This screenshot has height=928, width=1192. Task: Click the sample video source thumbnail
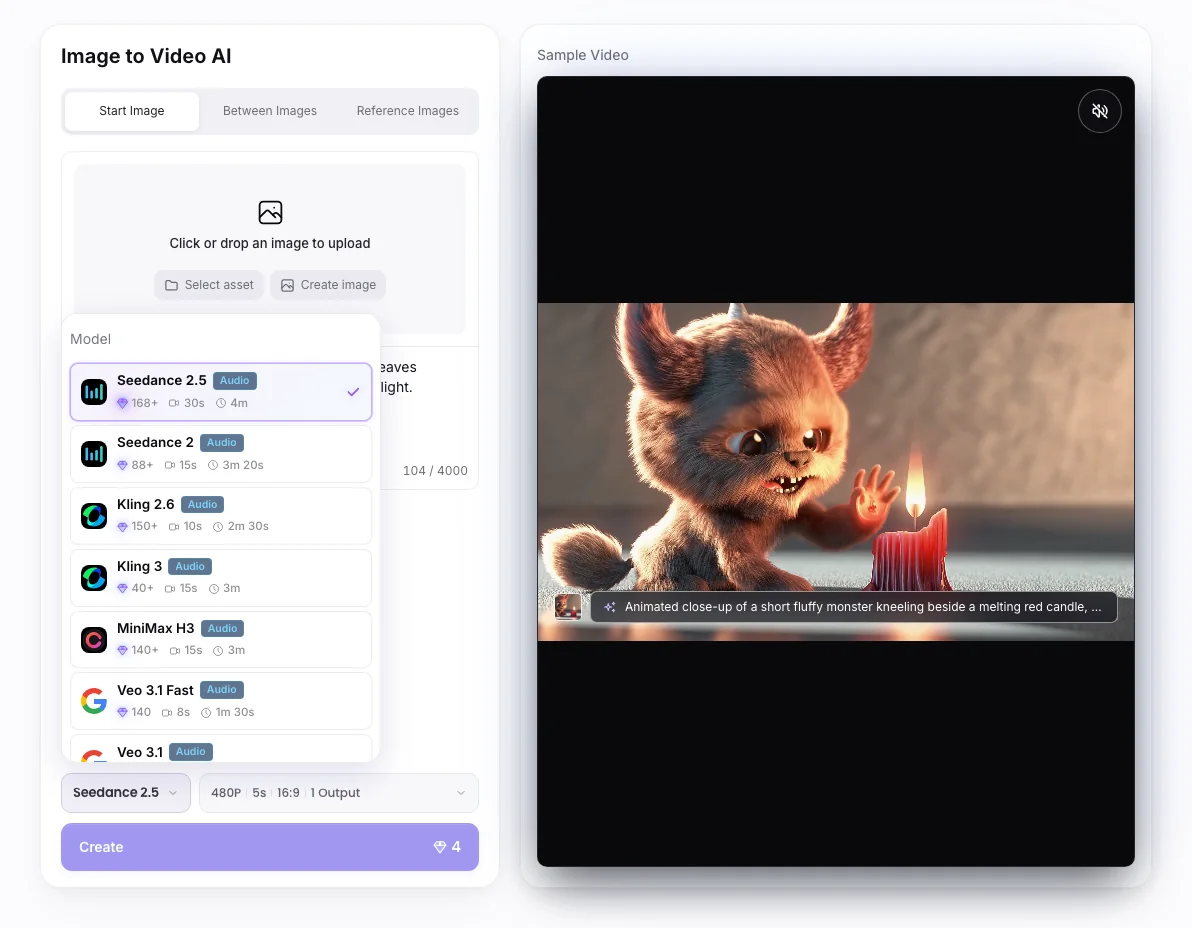click(x=568, y=607)
